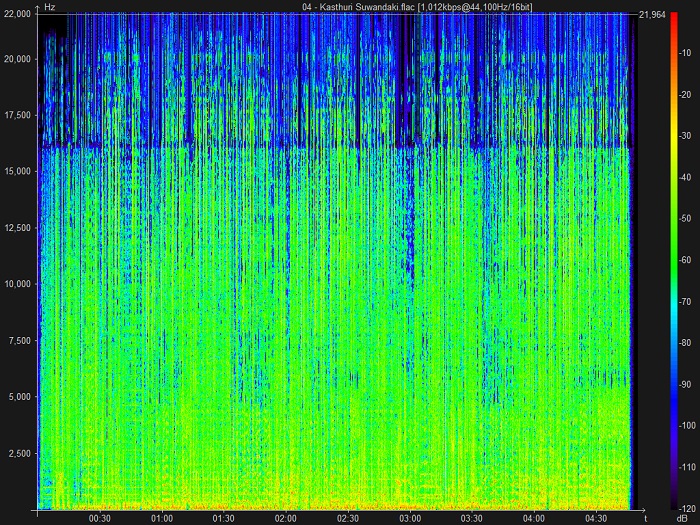Click the Hz unit label

[50, 7]
